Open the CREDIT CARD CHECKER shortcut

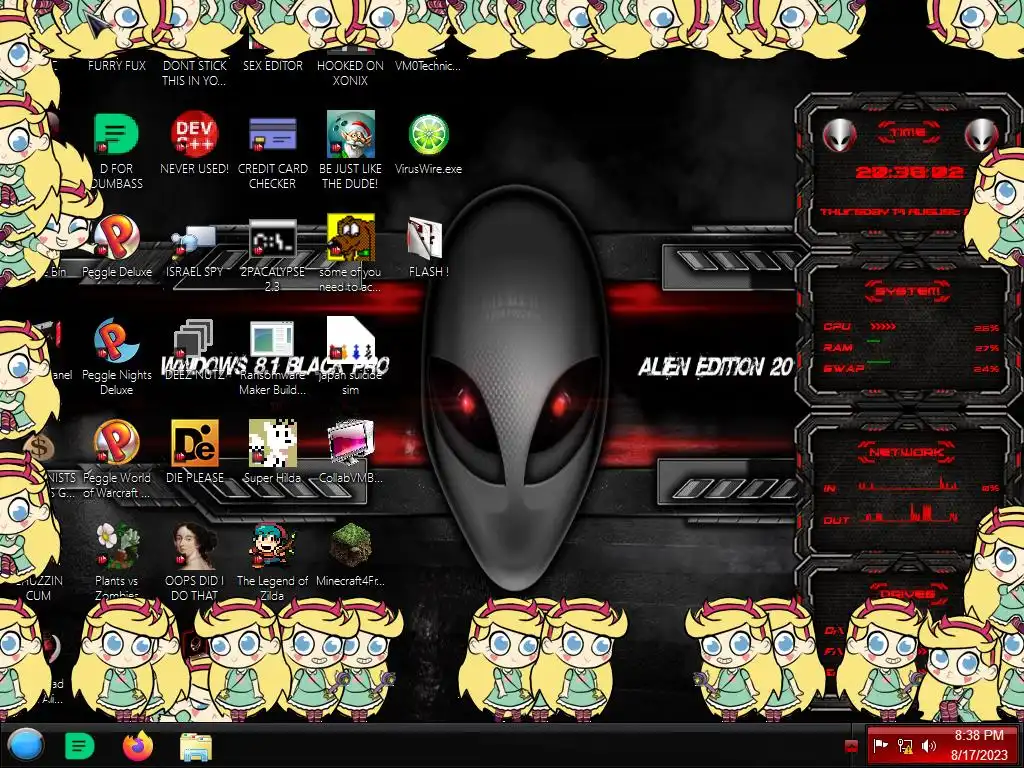[272, 134]
